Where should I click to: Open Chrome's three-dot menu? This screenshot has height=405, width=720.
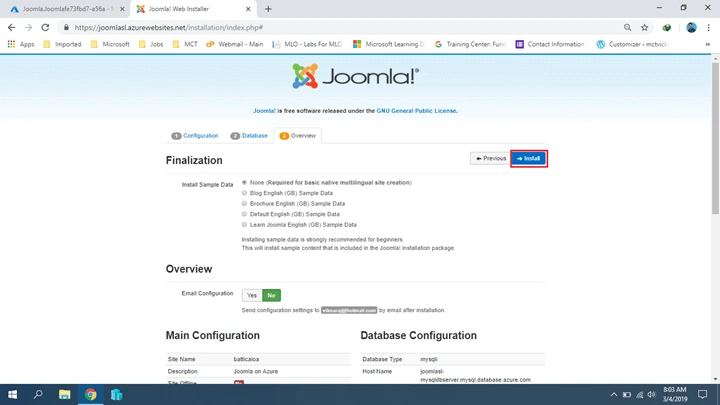coord(709,28)
